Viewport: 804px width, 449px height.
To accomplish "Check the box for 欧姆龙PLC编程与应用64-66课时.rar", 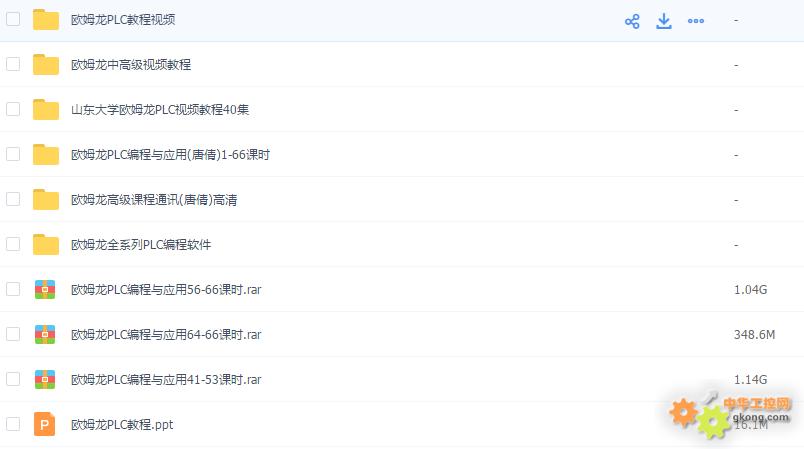I will click(13, 334).
